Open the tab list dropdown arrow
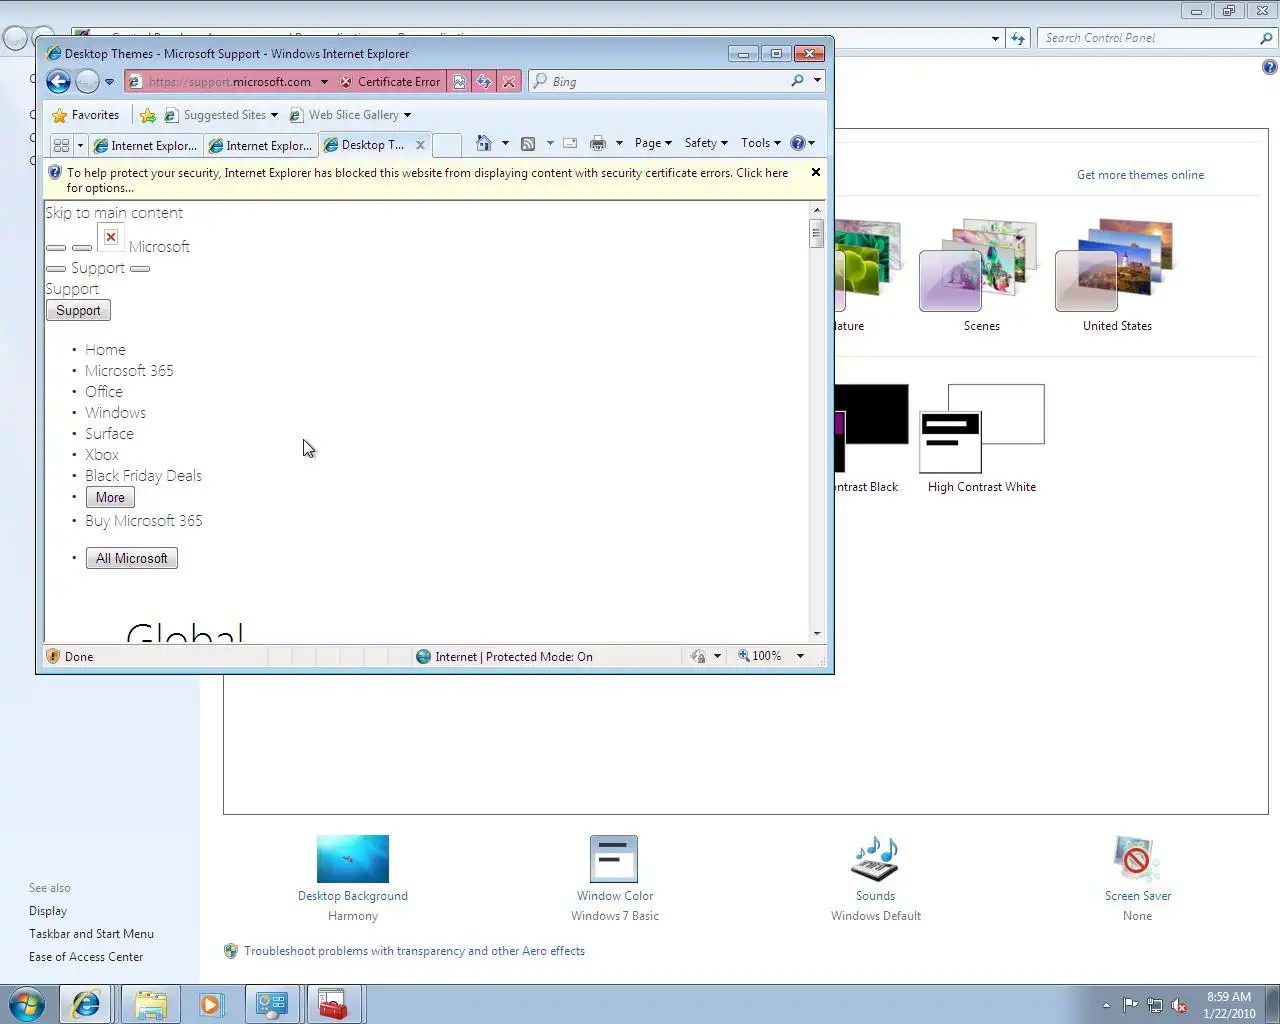The image size is (1280, 1024). (80, 145)
